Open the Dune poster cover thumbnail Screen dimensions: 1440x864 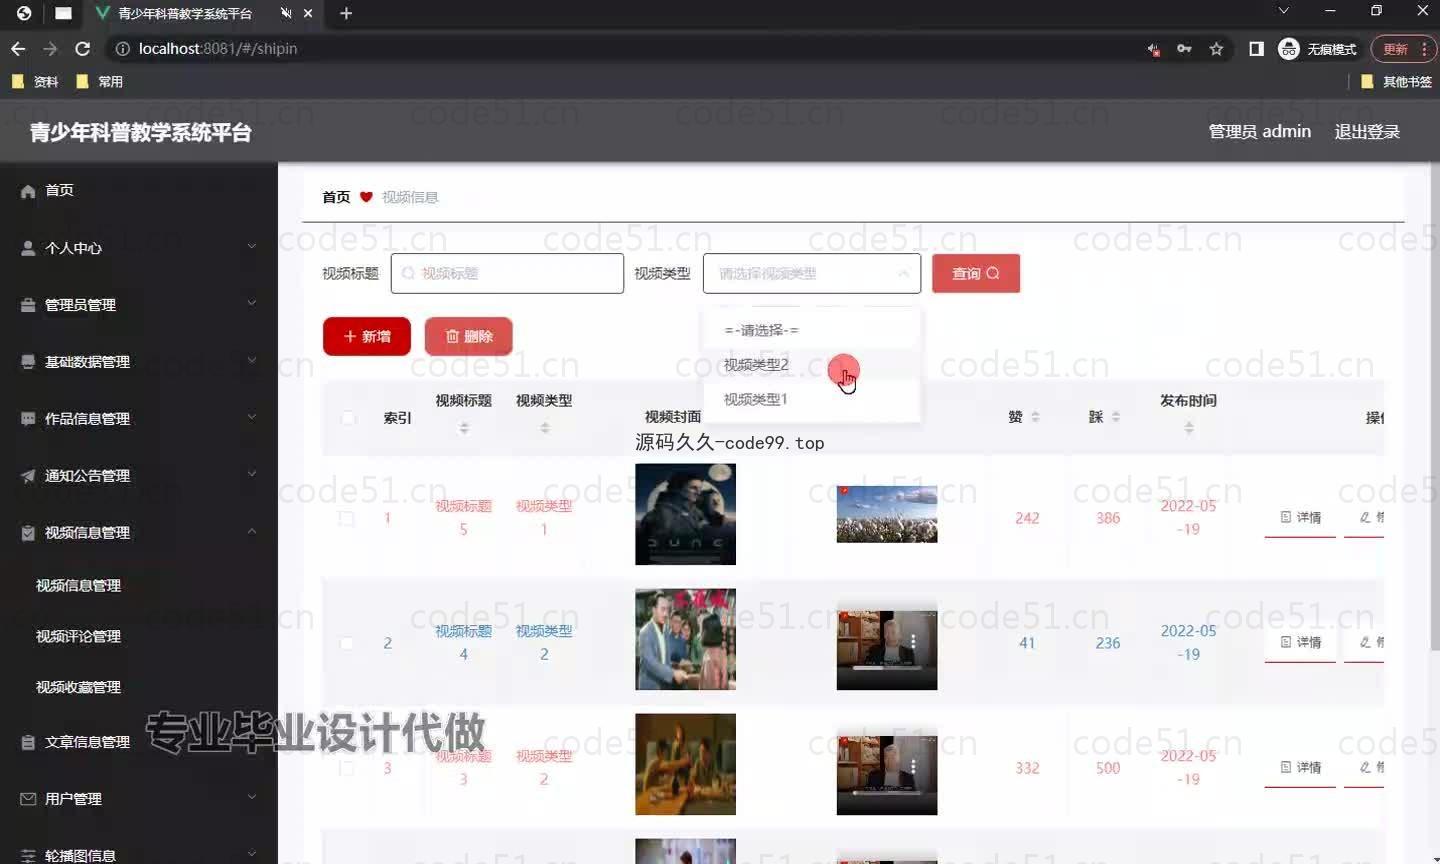[x=685, y=514]
